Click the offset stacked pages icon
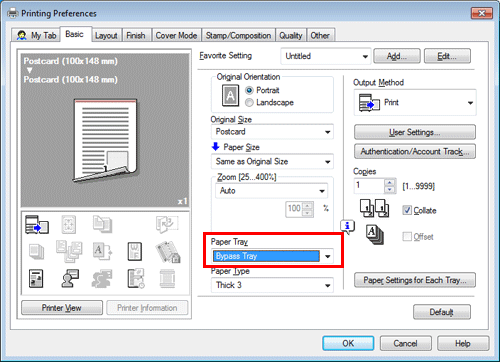The image size is (500, 362). pyautogui.click(x=375, y=235)
